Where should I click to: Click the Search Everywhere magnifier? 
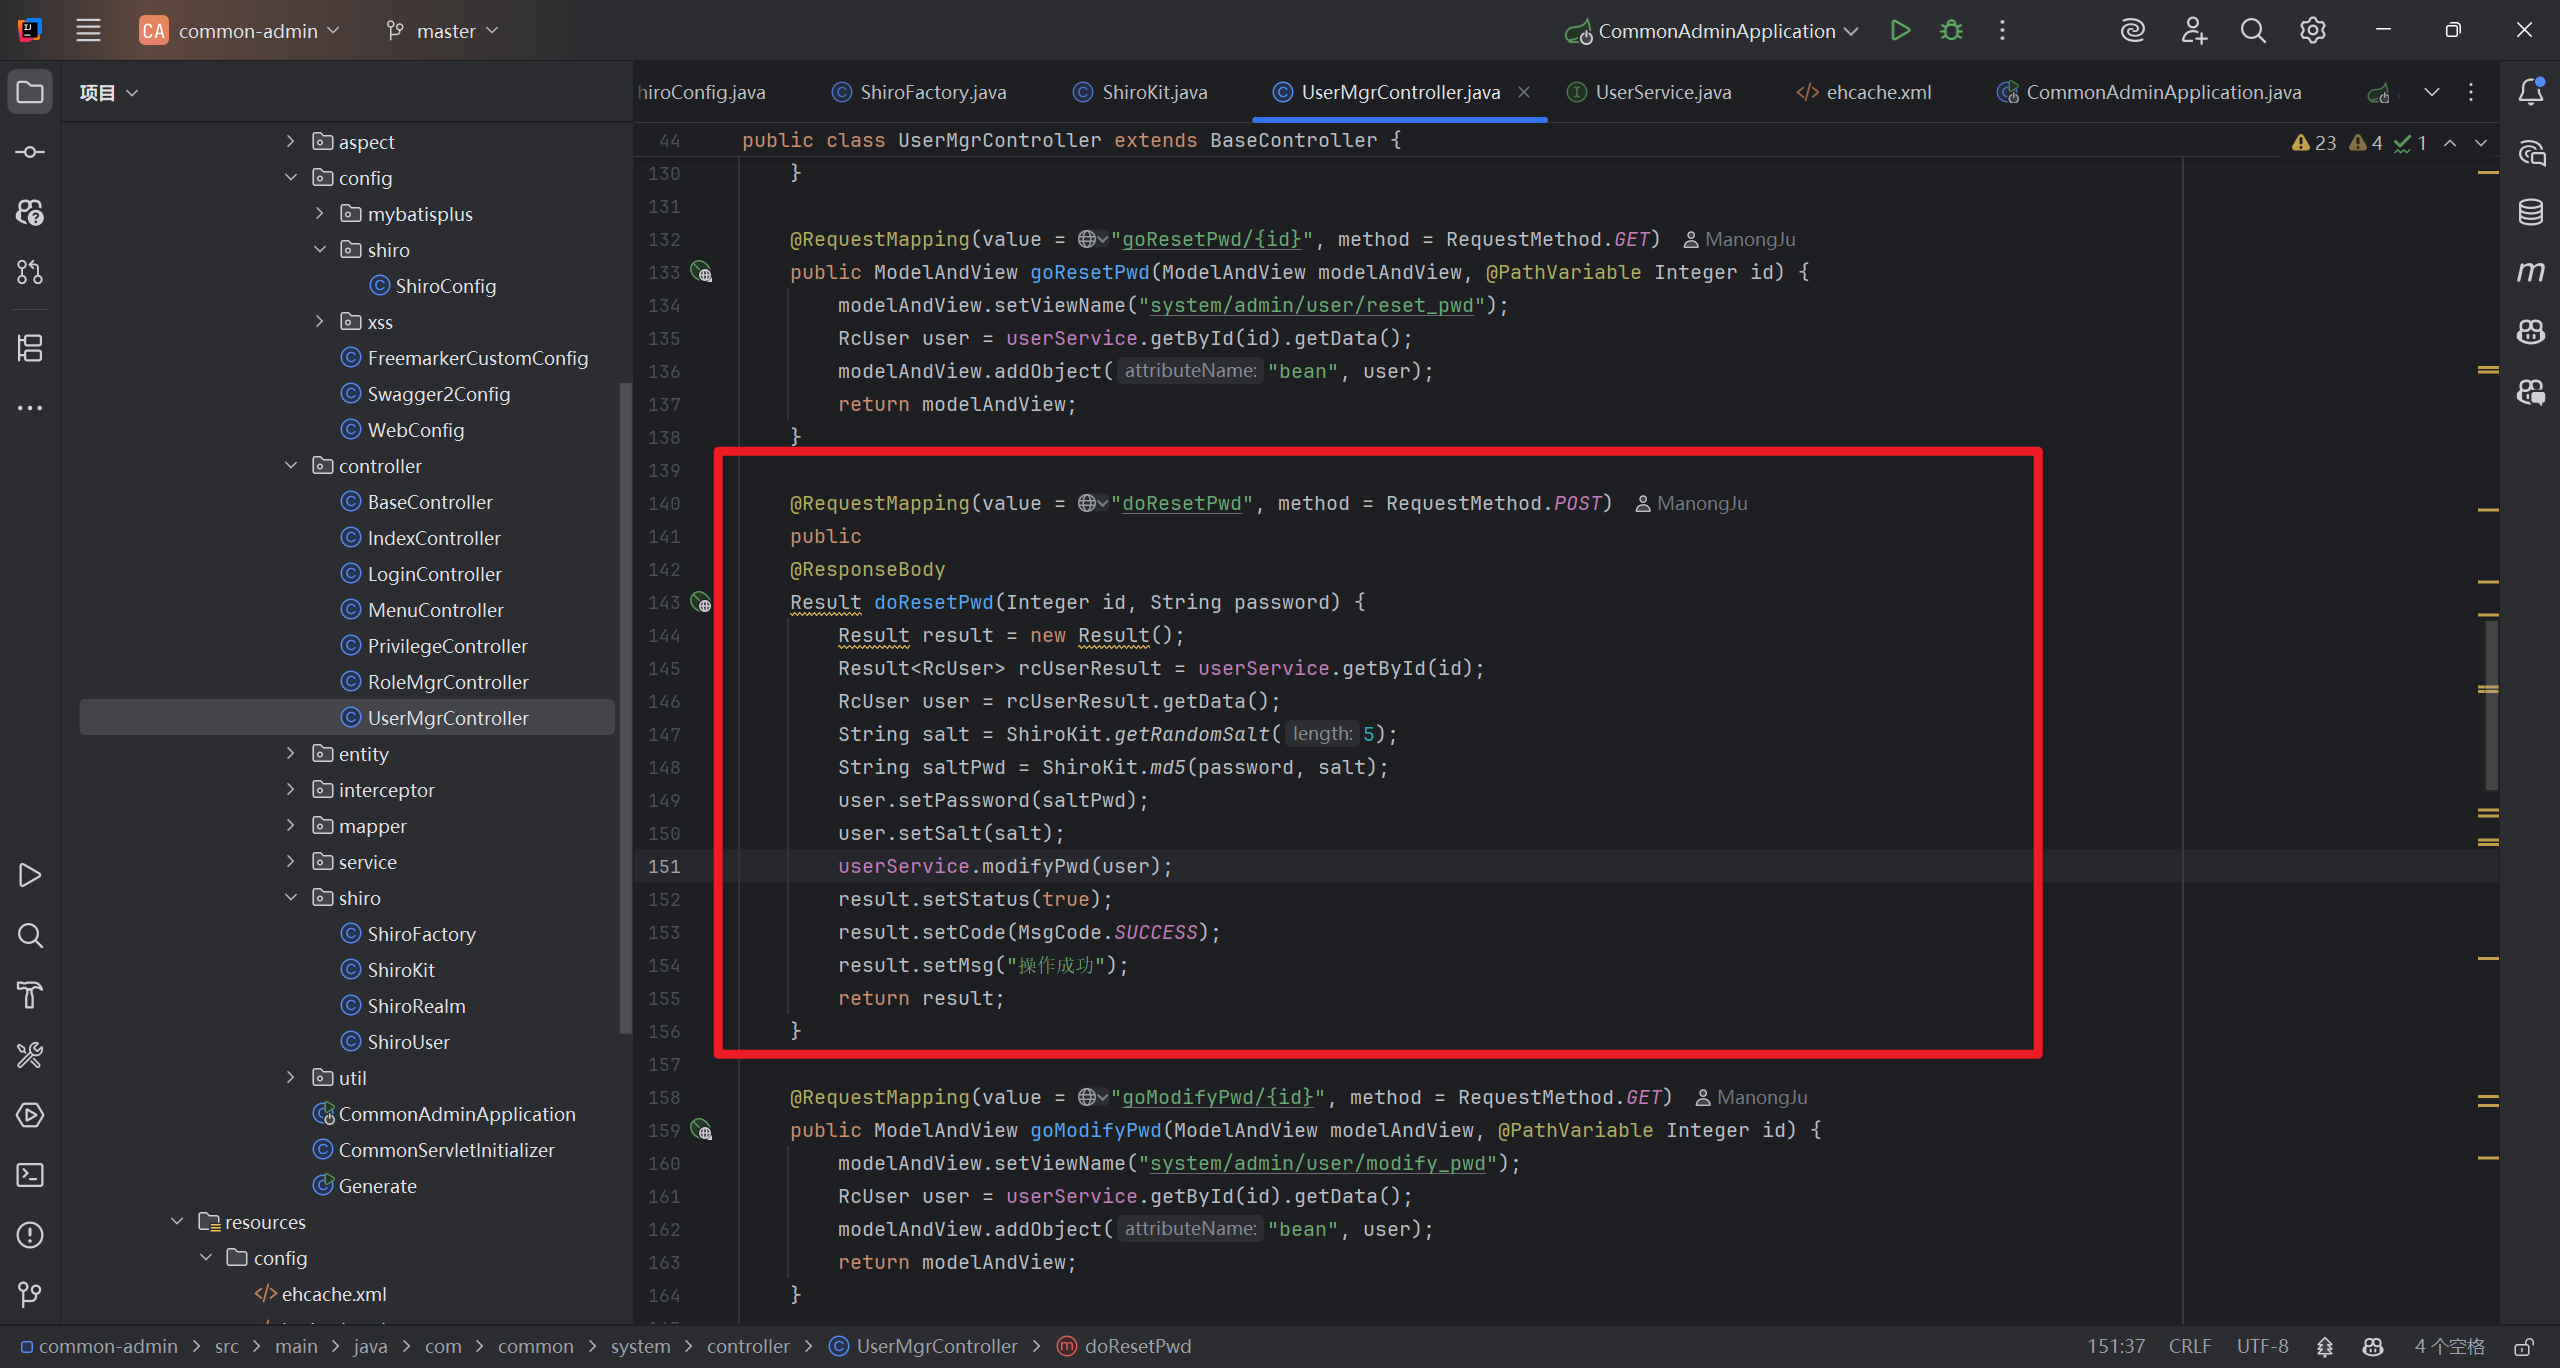pos(2253,31)
